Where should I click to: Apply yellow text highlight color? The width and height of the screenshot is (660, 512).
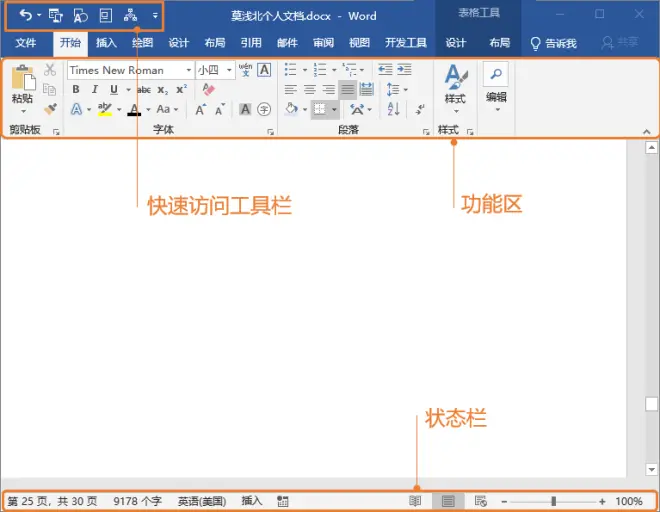point(104,109)
